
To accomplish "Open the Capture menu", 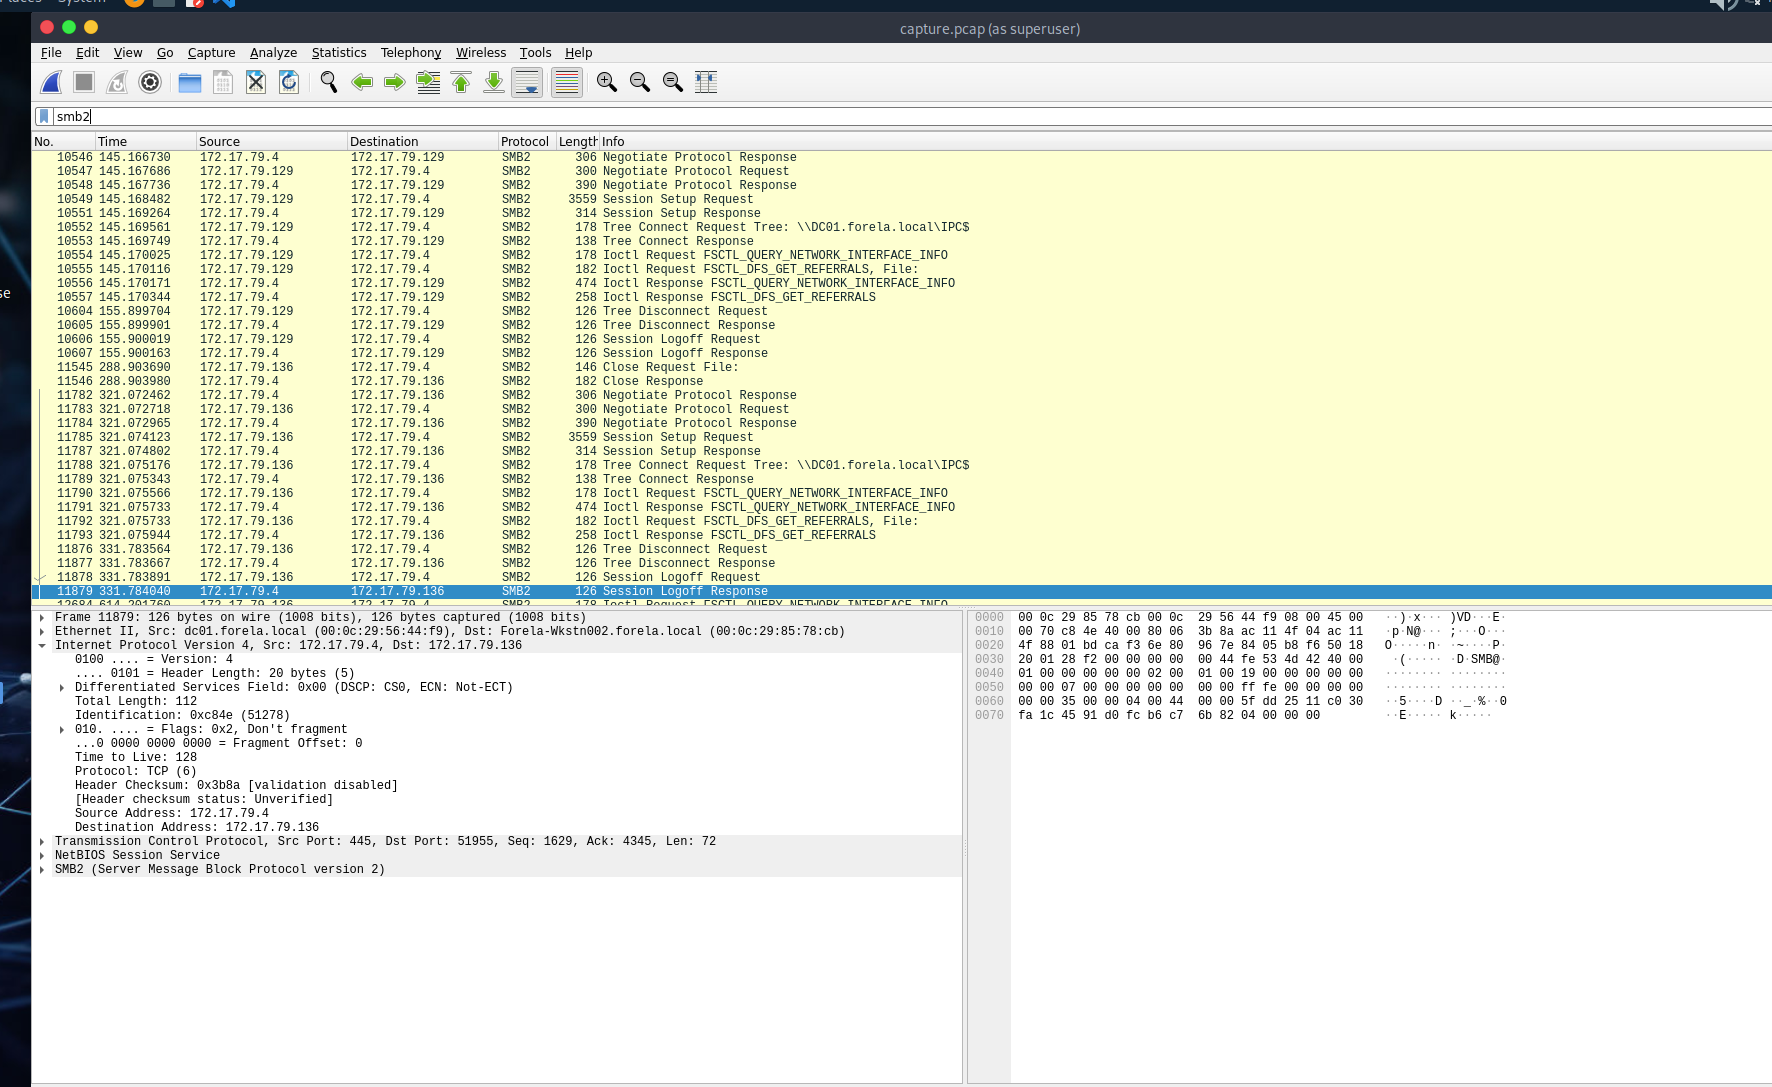I will click(x=212, y=53).
